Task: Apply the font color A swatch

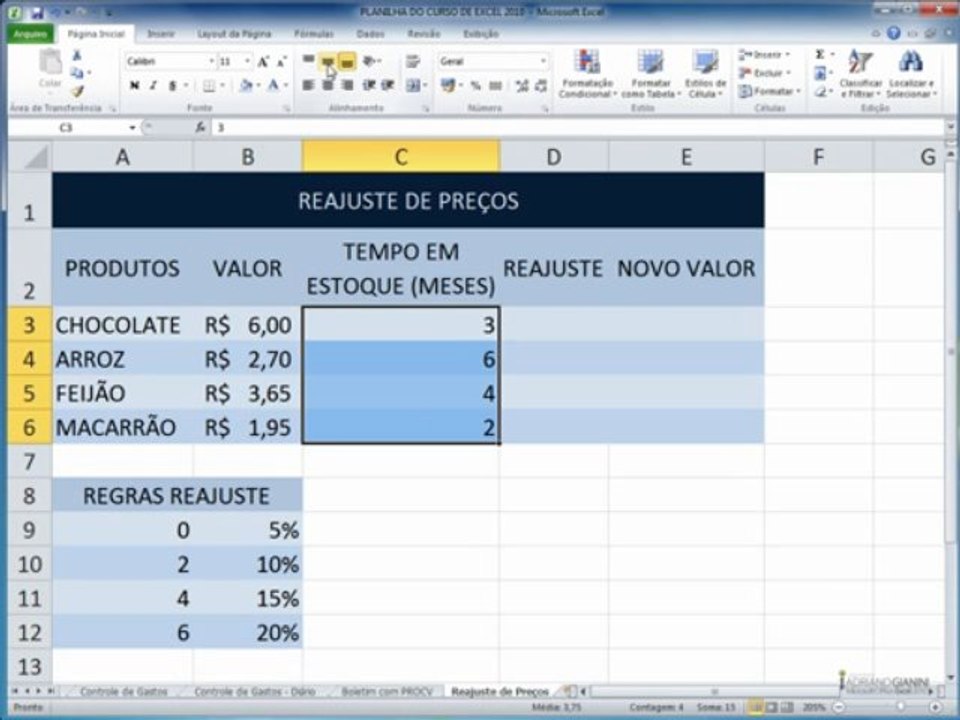Action: 273,86
